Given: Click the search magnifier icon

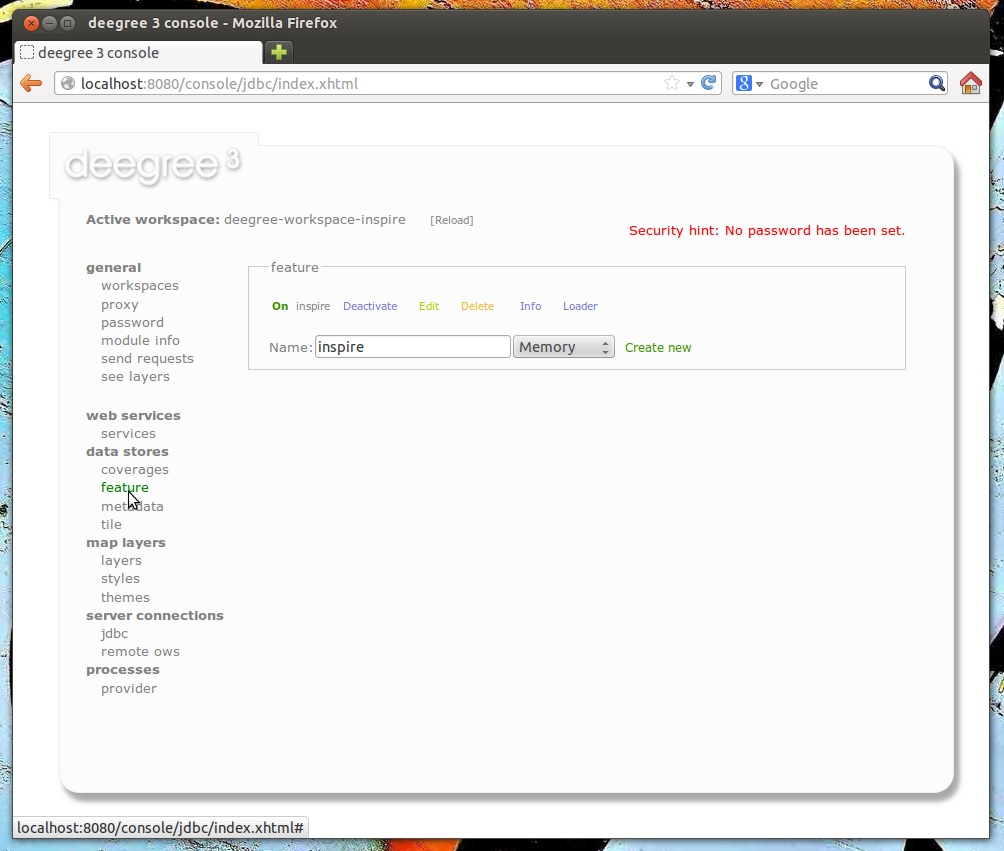Looking at the screenshot, I should [935, 83].
